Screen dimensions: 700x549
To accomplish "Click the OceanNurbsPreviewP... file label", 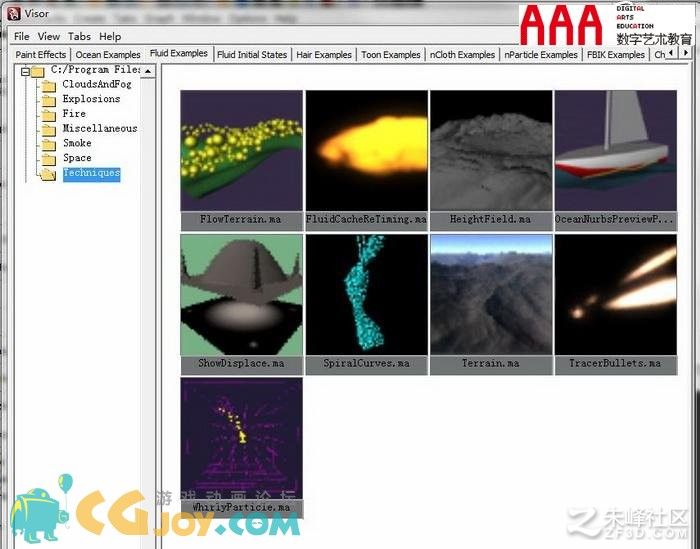I will [x=616, y=220].
